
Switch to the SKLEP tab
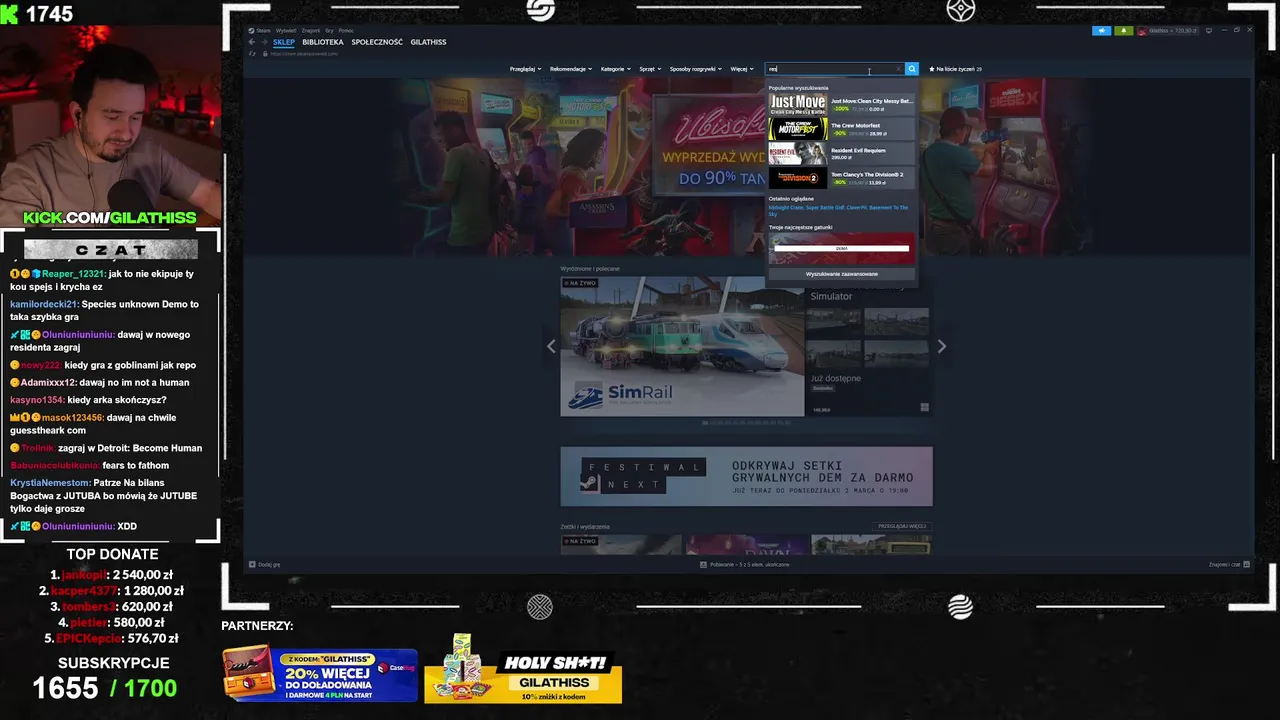(x=284, y=42)
